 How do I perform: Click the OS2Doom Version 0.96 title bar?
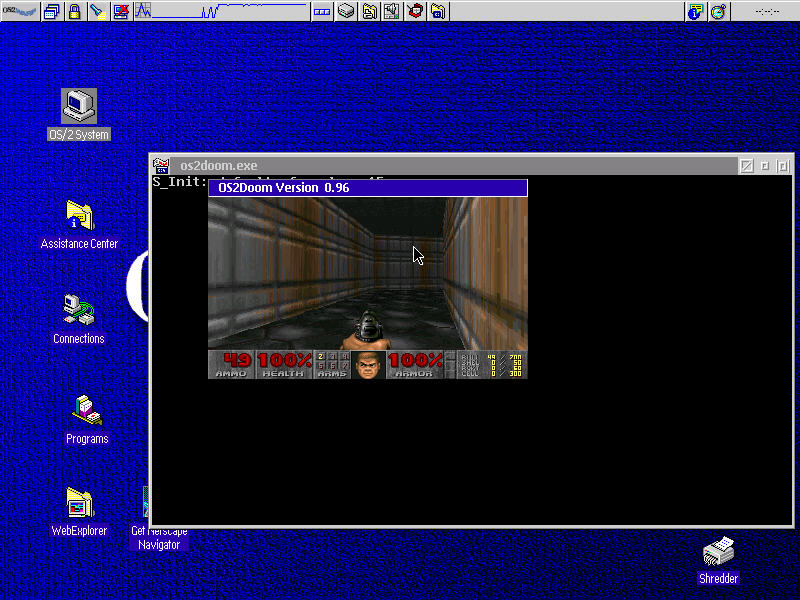click(368, 188)
